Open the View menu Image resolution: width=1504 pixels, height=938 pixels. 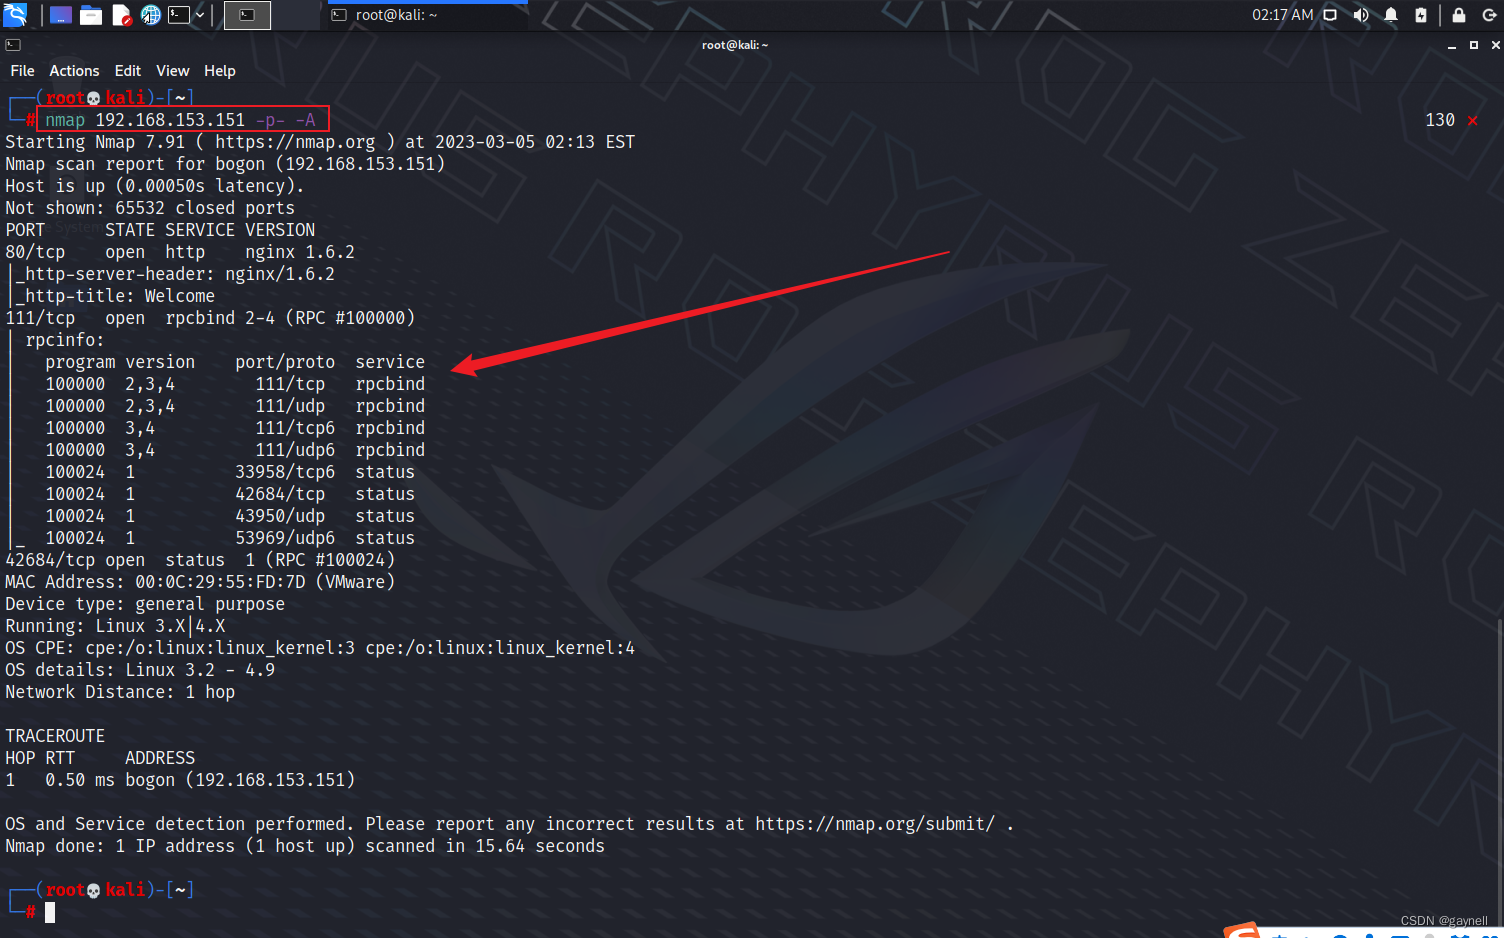(172, 71)
